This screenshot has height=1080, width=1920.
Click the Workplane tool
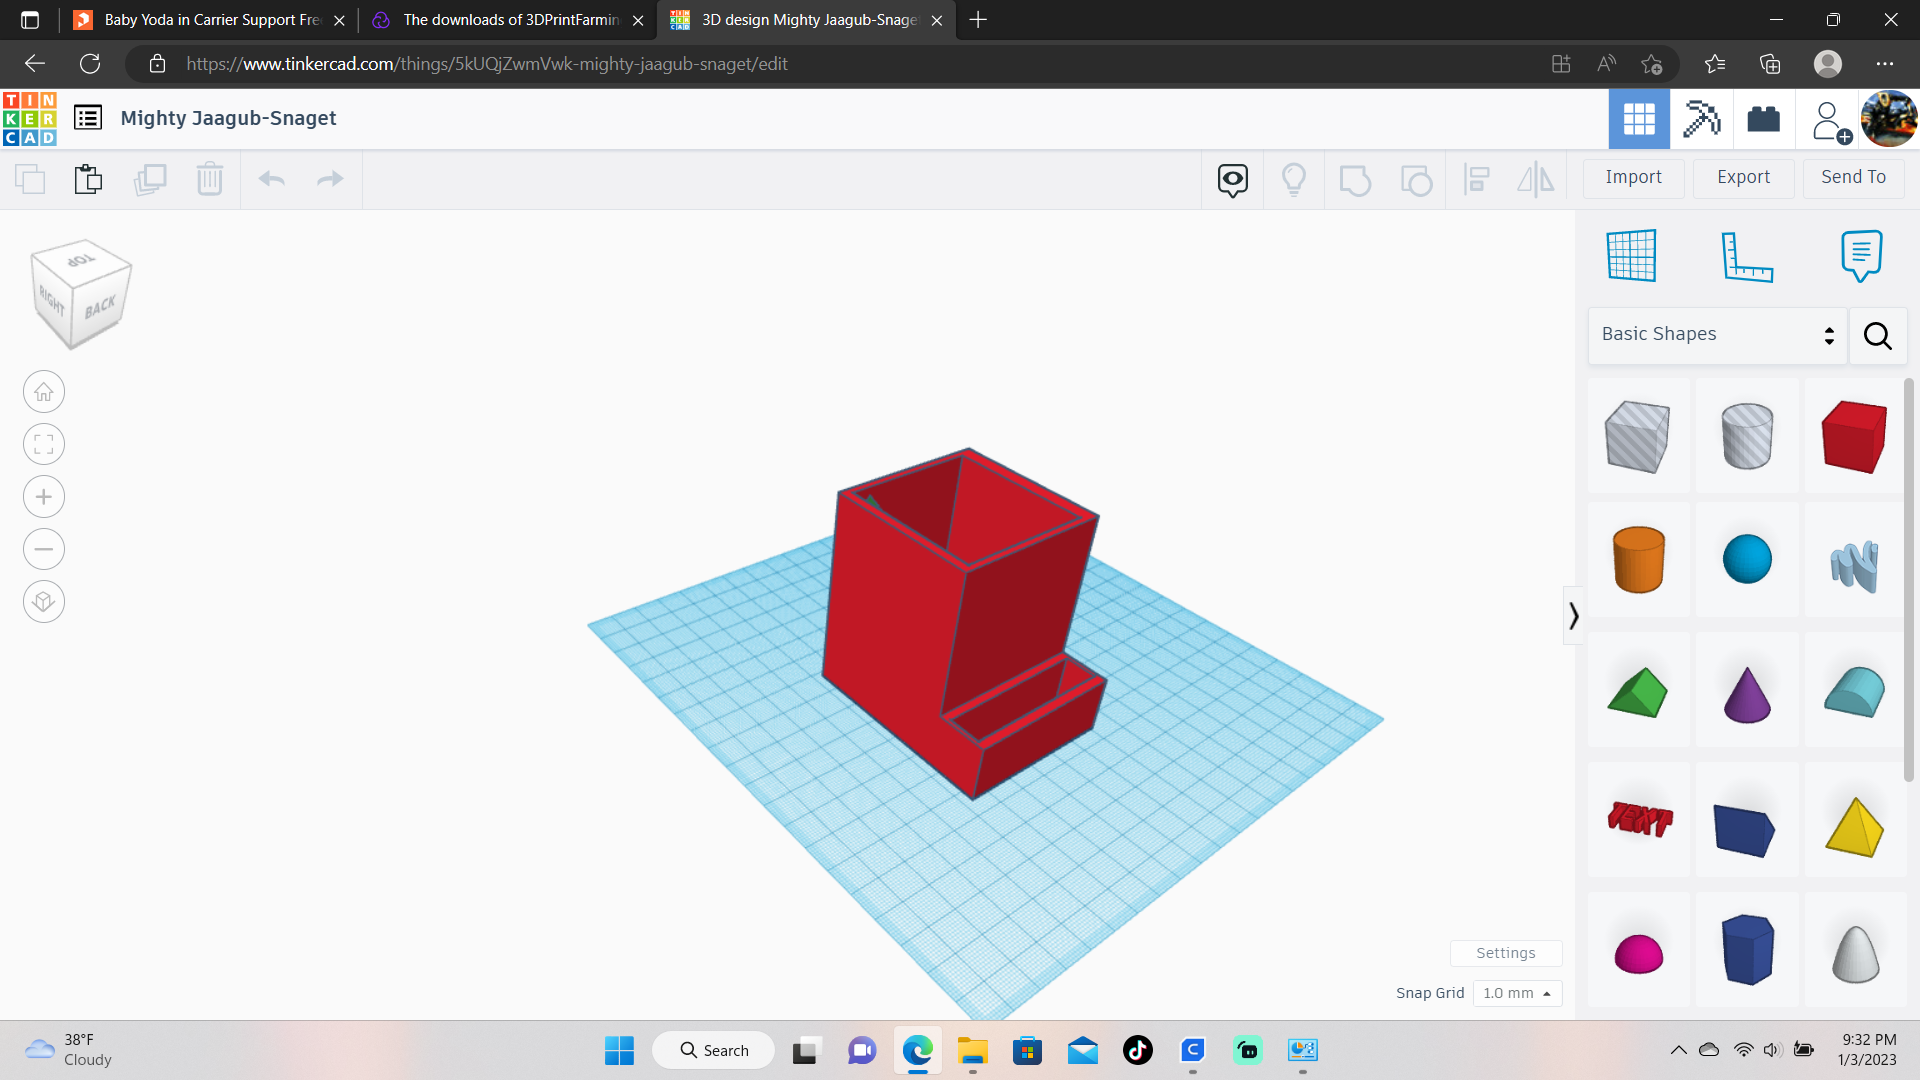tap(1632, 255)
